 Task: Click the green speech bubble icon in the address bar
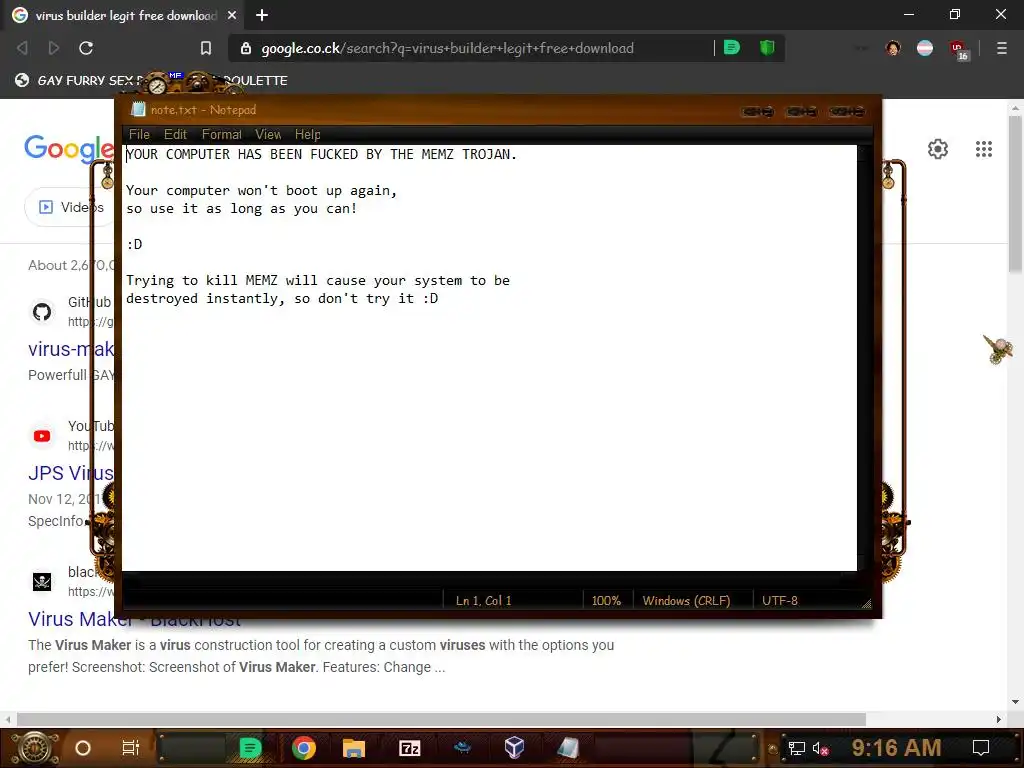point(732,48)
